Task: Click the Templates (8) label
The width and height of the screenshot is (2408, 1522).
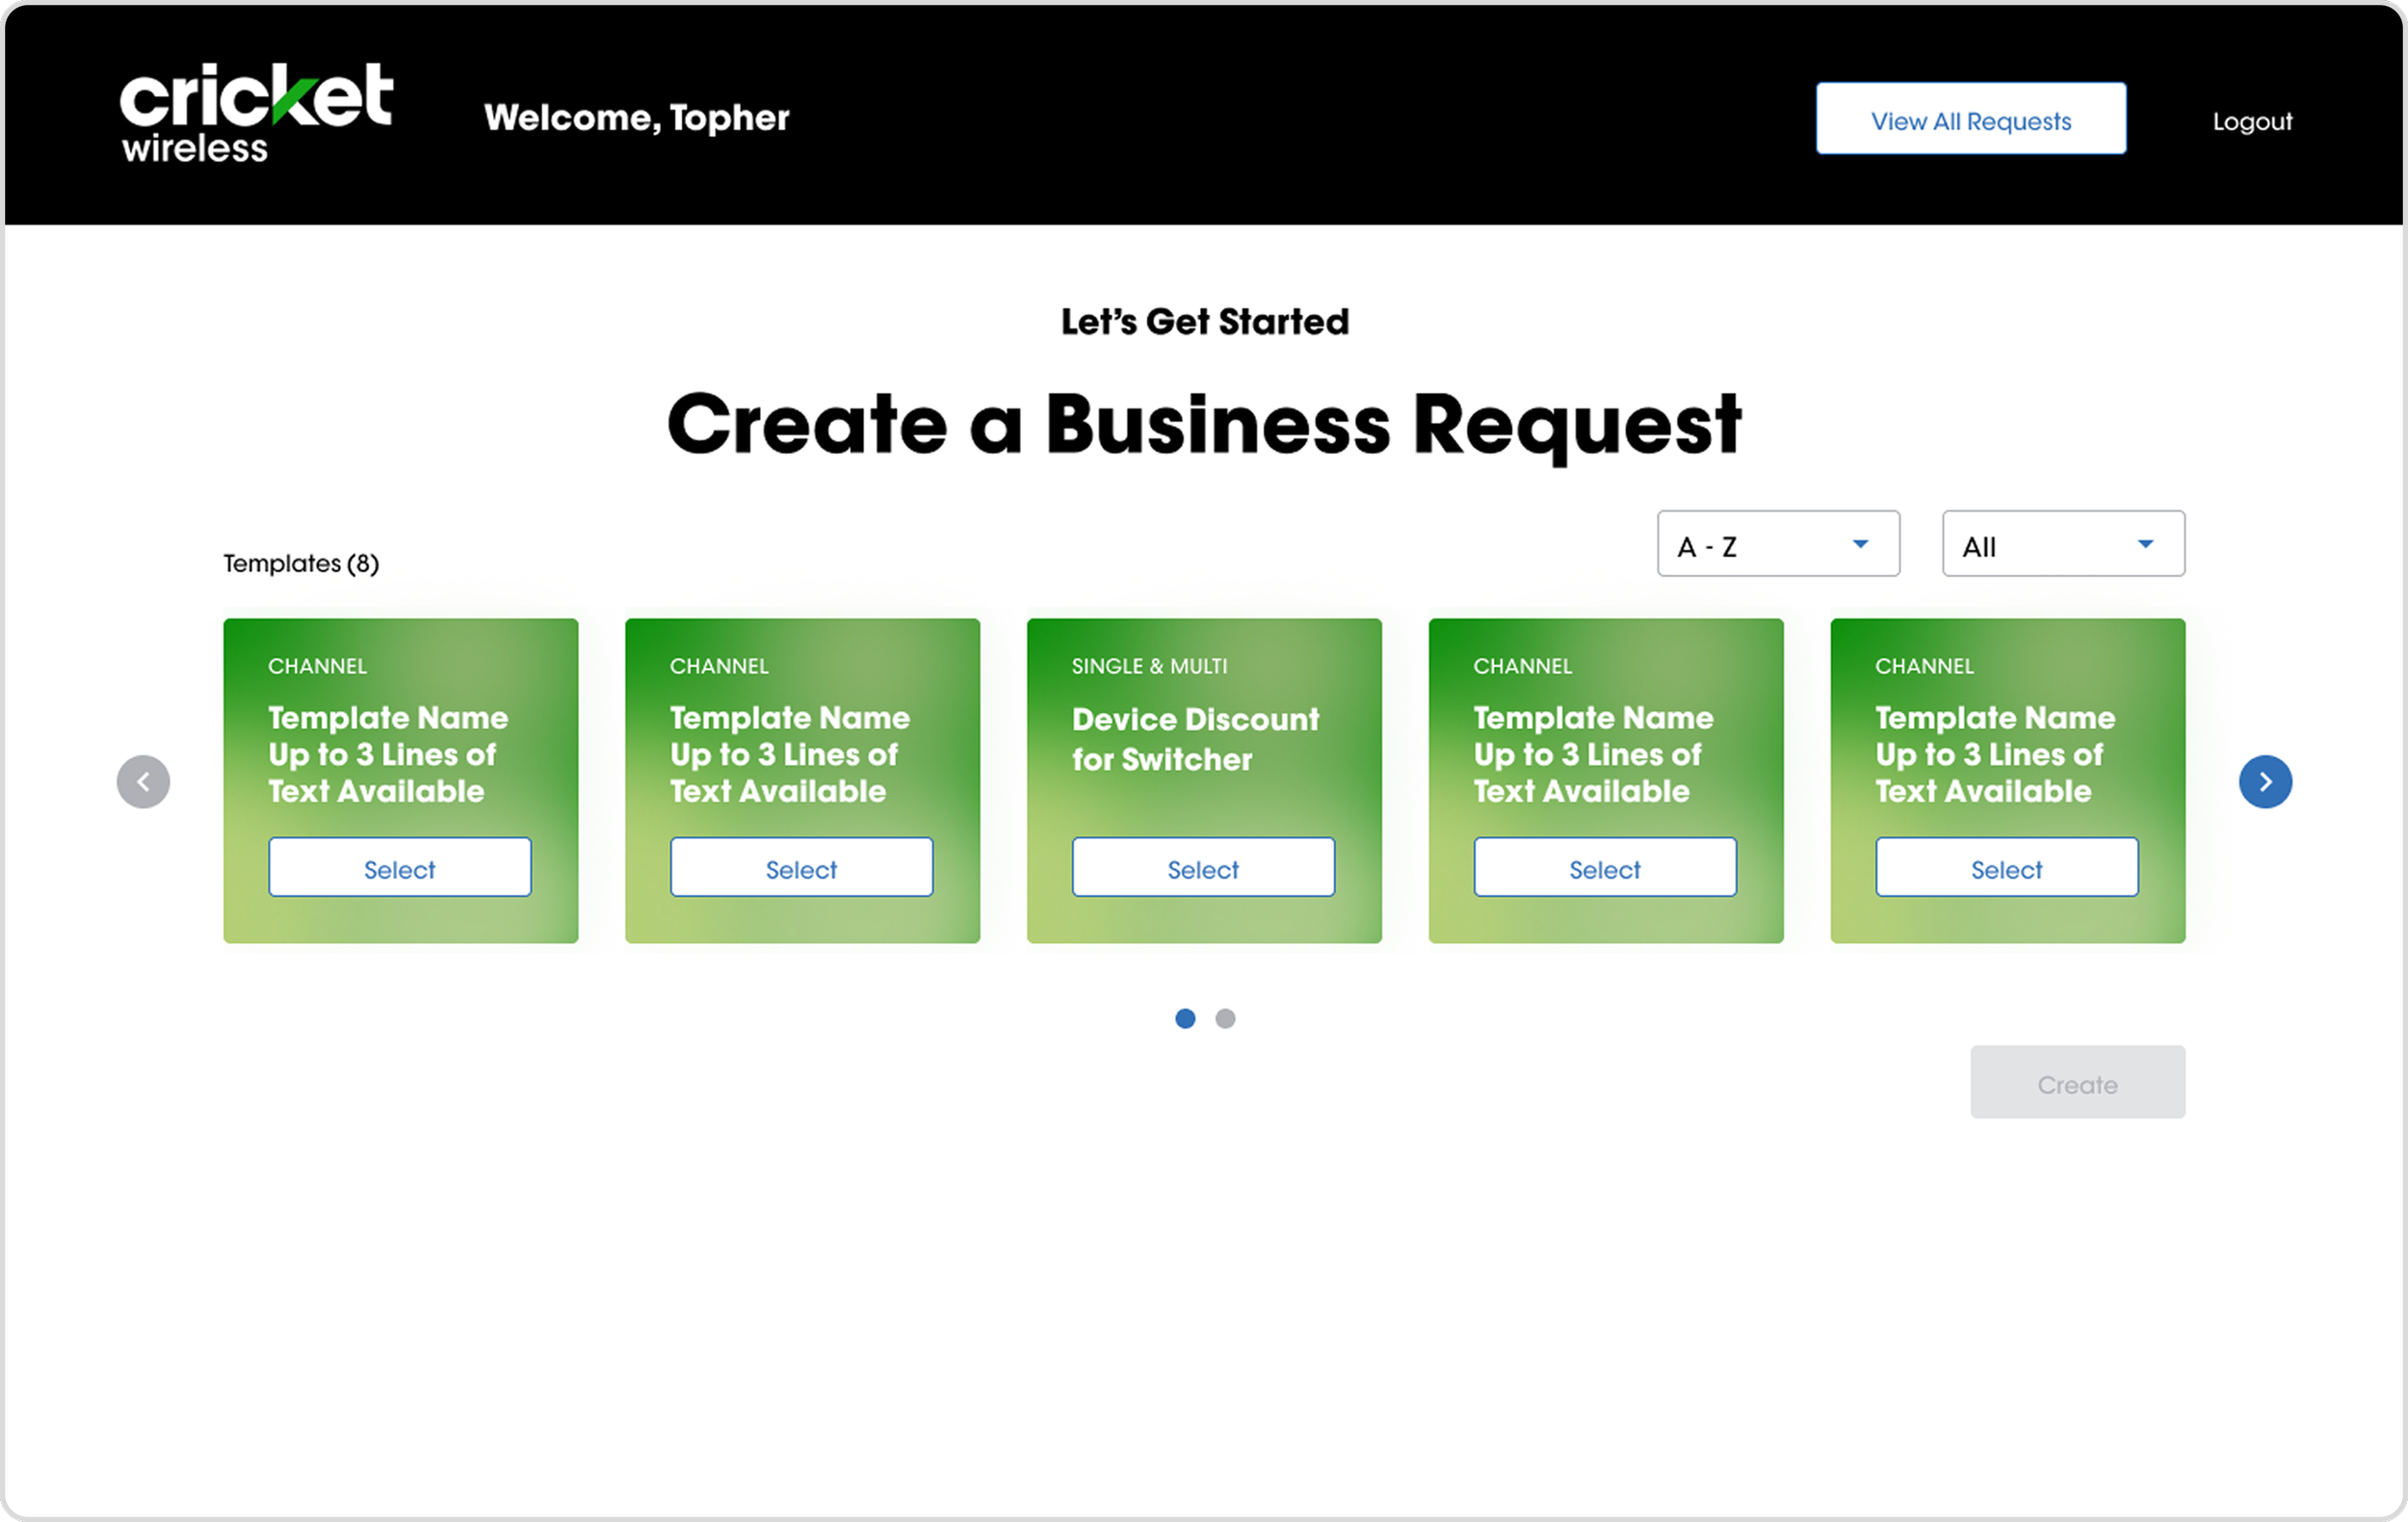Action: coord(301,563)
